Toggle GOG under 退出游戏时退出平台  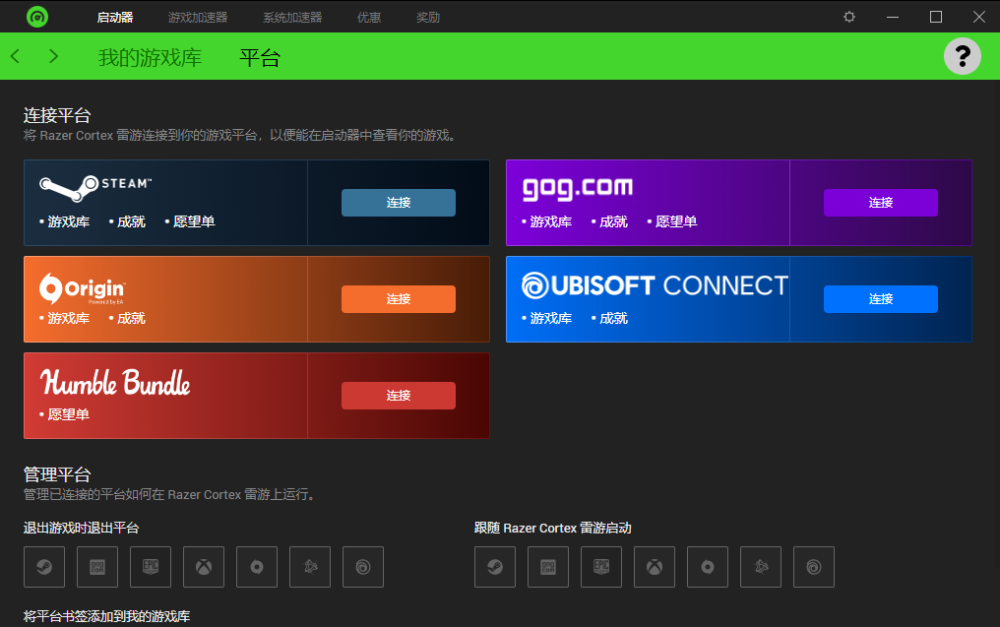pyautogui.click(x=98, y=566)
